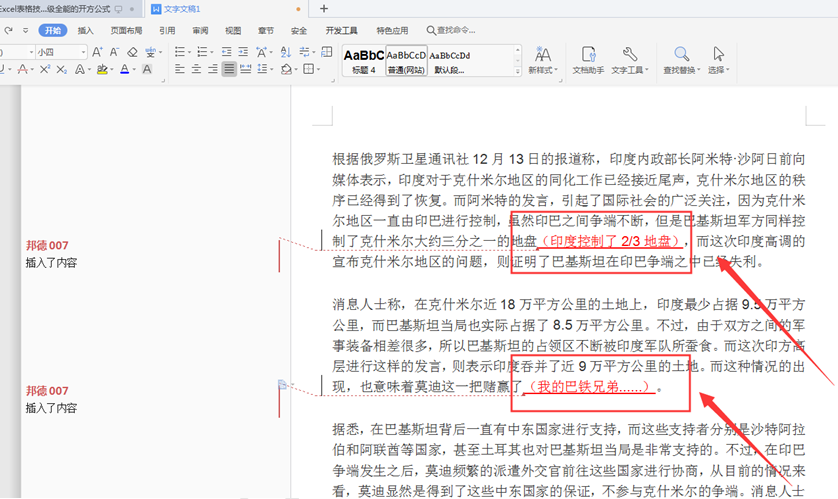
Task: Click the first 邦德007 inserted-content comment
Action: [x=50, y=254]
